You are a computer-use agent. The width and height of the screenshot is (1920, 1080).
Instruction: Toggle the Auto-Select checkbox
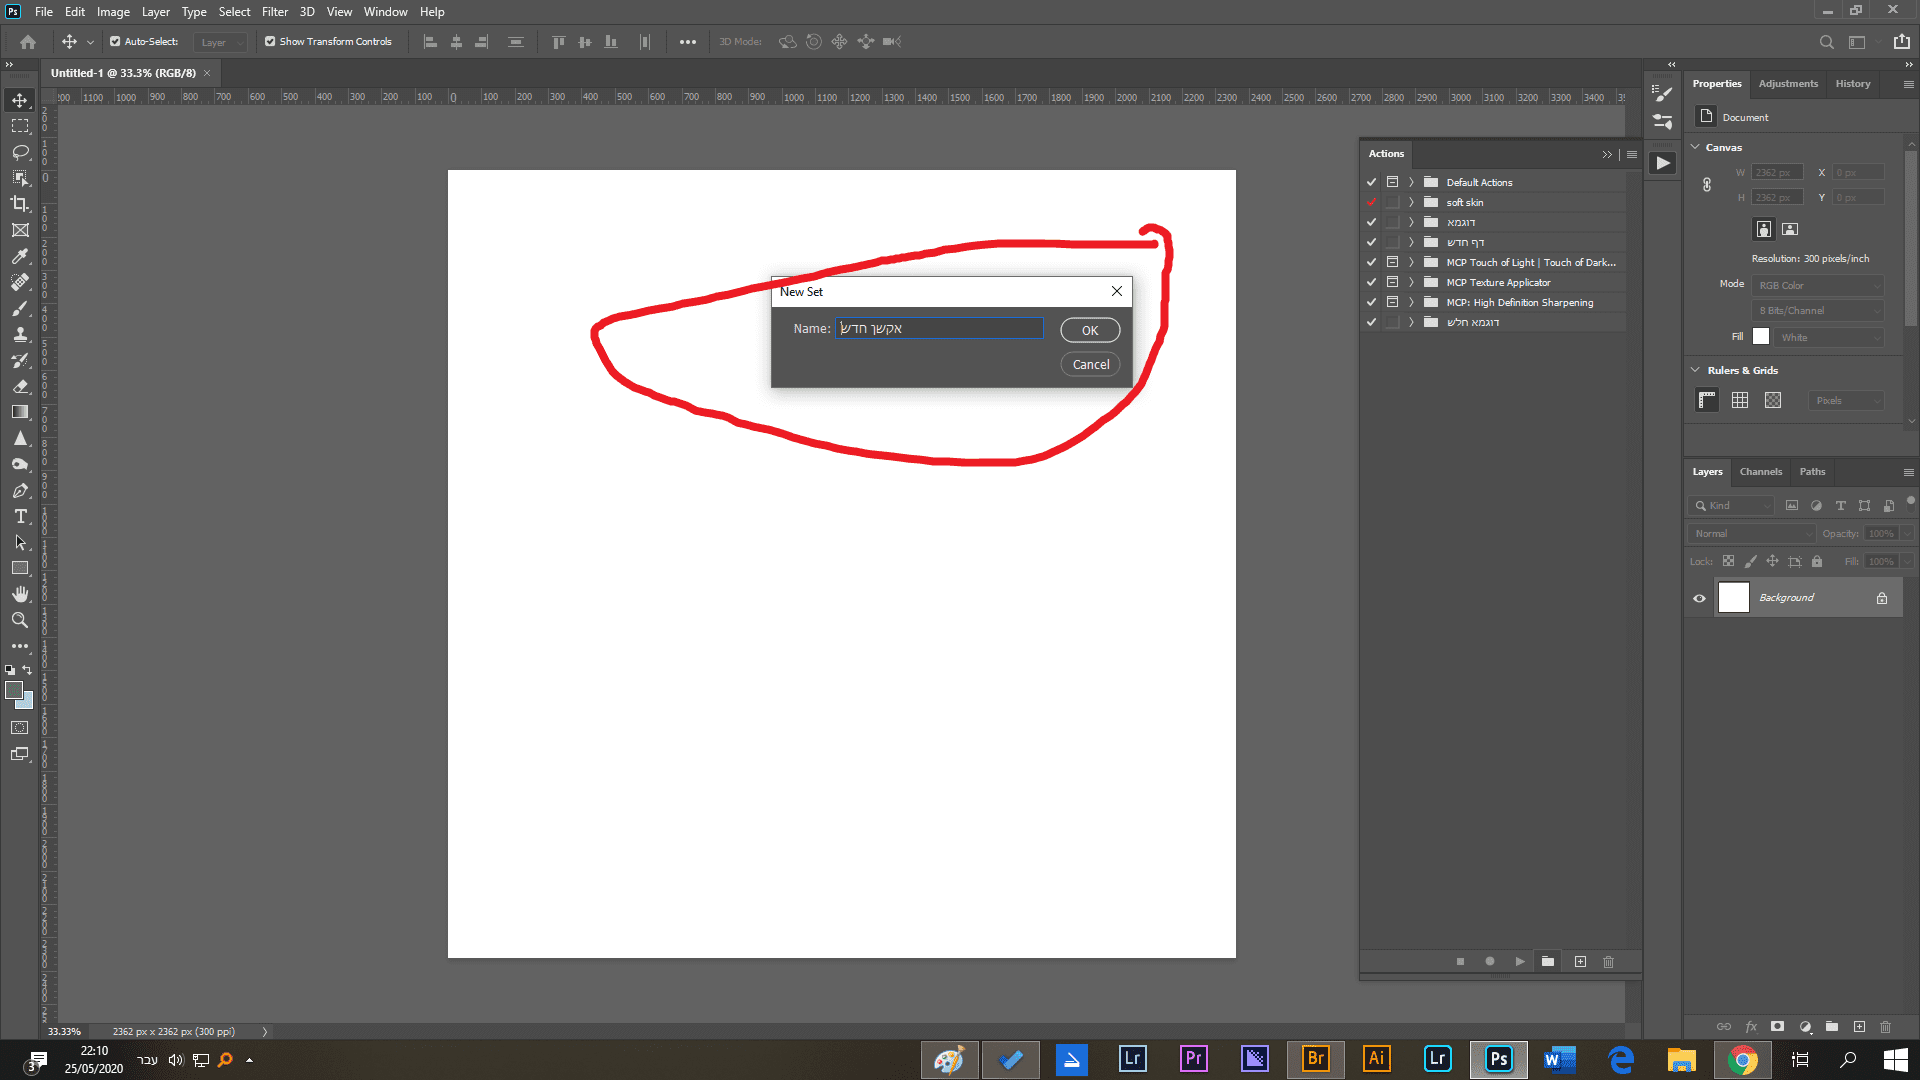coord(115,42)
